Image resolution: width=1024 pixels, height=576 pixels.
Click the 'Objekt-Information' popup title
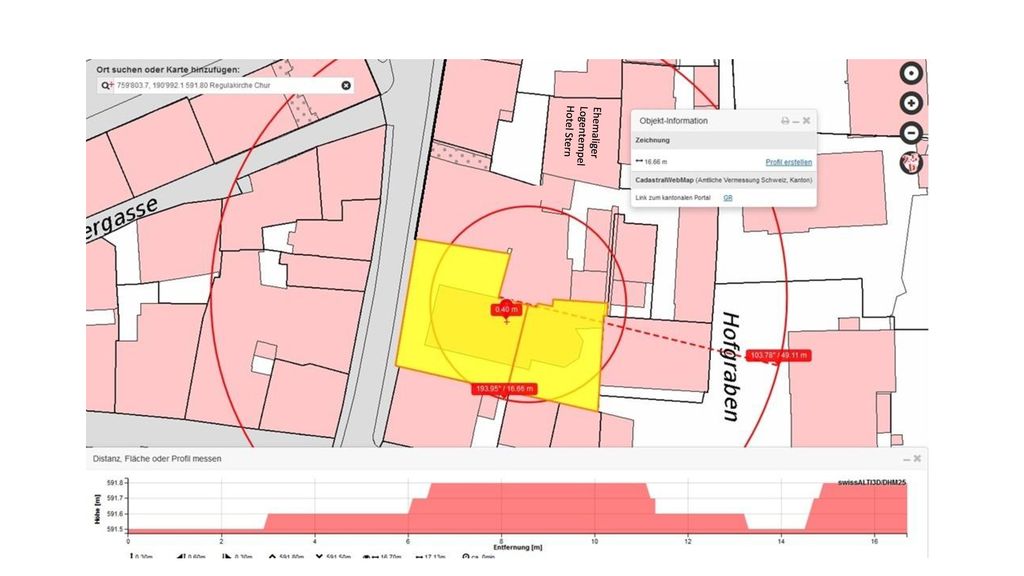[x=673, y=121]
